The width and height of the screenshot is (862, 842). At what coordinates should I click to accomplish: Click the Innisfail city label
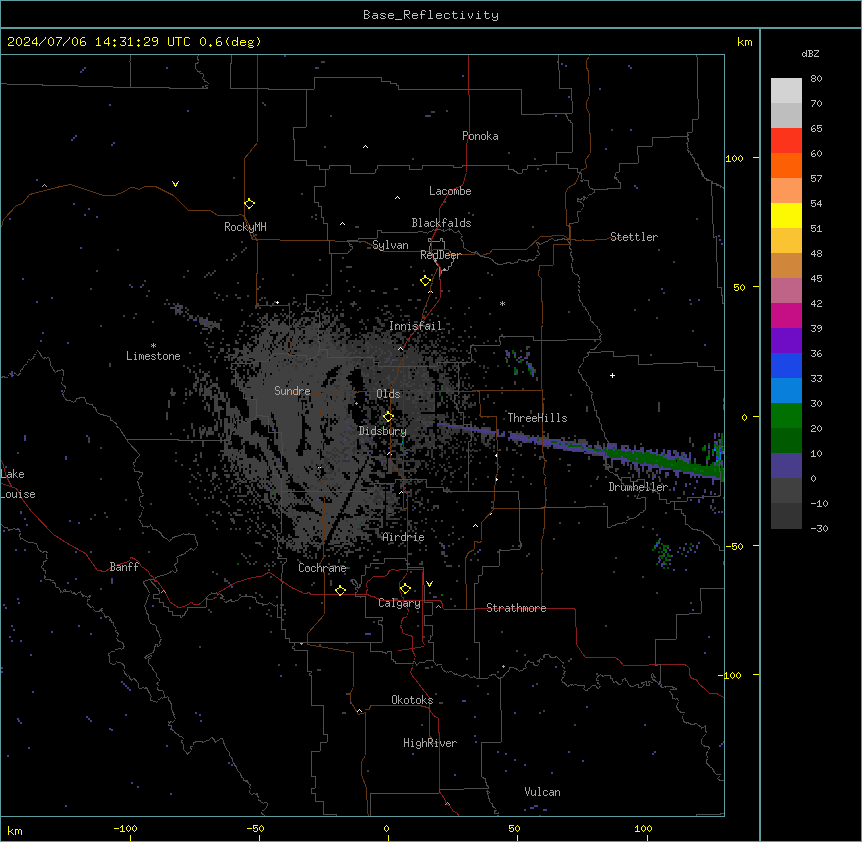point(415,326)
